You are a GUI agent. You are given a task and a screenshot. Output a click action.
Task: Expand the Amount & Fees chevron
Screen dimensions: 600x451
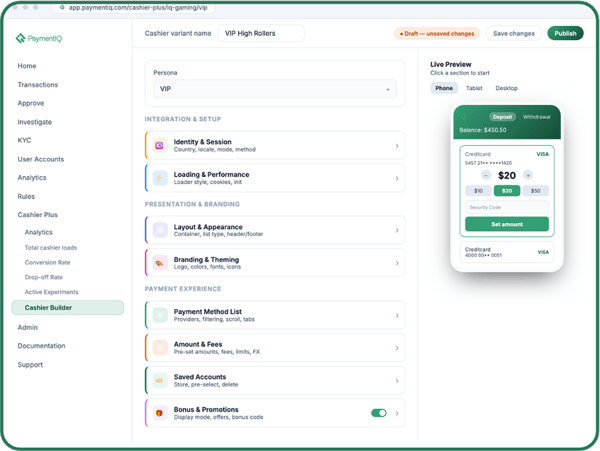pyautogui.click(x=397, y=348)
